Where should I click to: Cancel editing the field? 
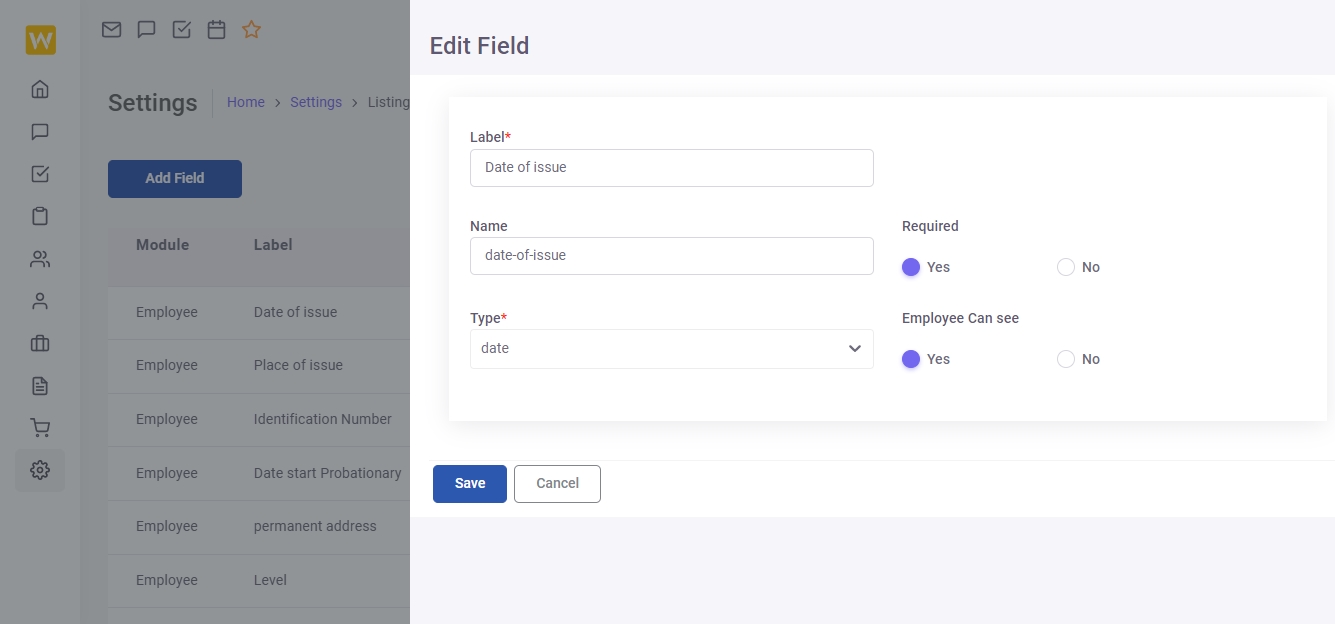tap(557, 484)
